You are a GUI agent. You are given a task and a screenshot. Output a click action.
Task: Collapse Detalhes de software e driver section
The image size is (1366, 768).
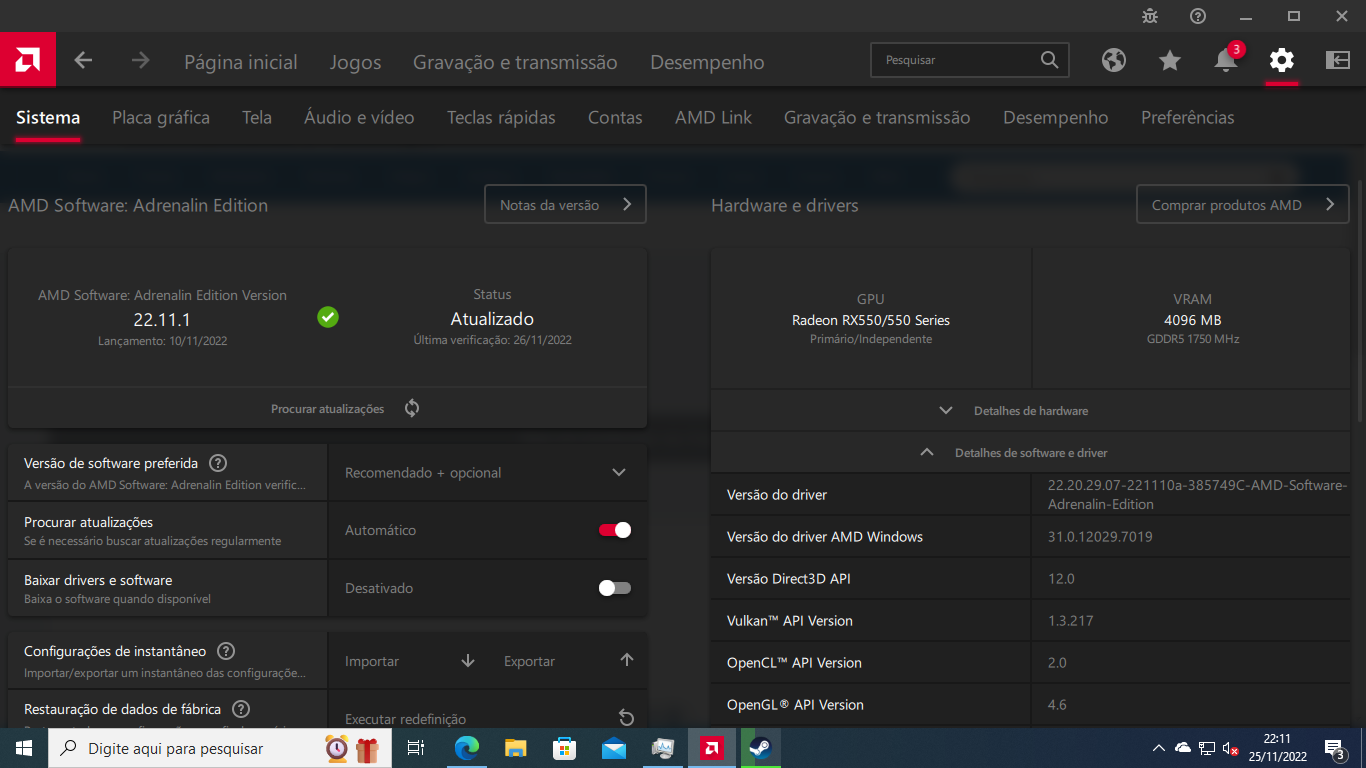[1030, 453]
